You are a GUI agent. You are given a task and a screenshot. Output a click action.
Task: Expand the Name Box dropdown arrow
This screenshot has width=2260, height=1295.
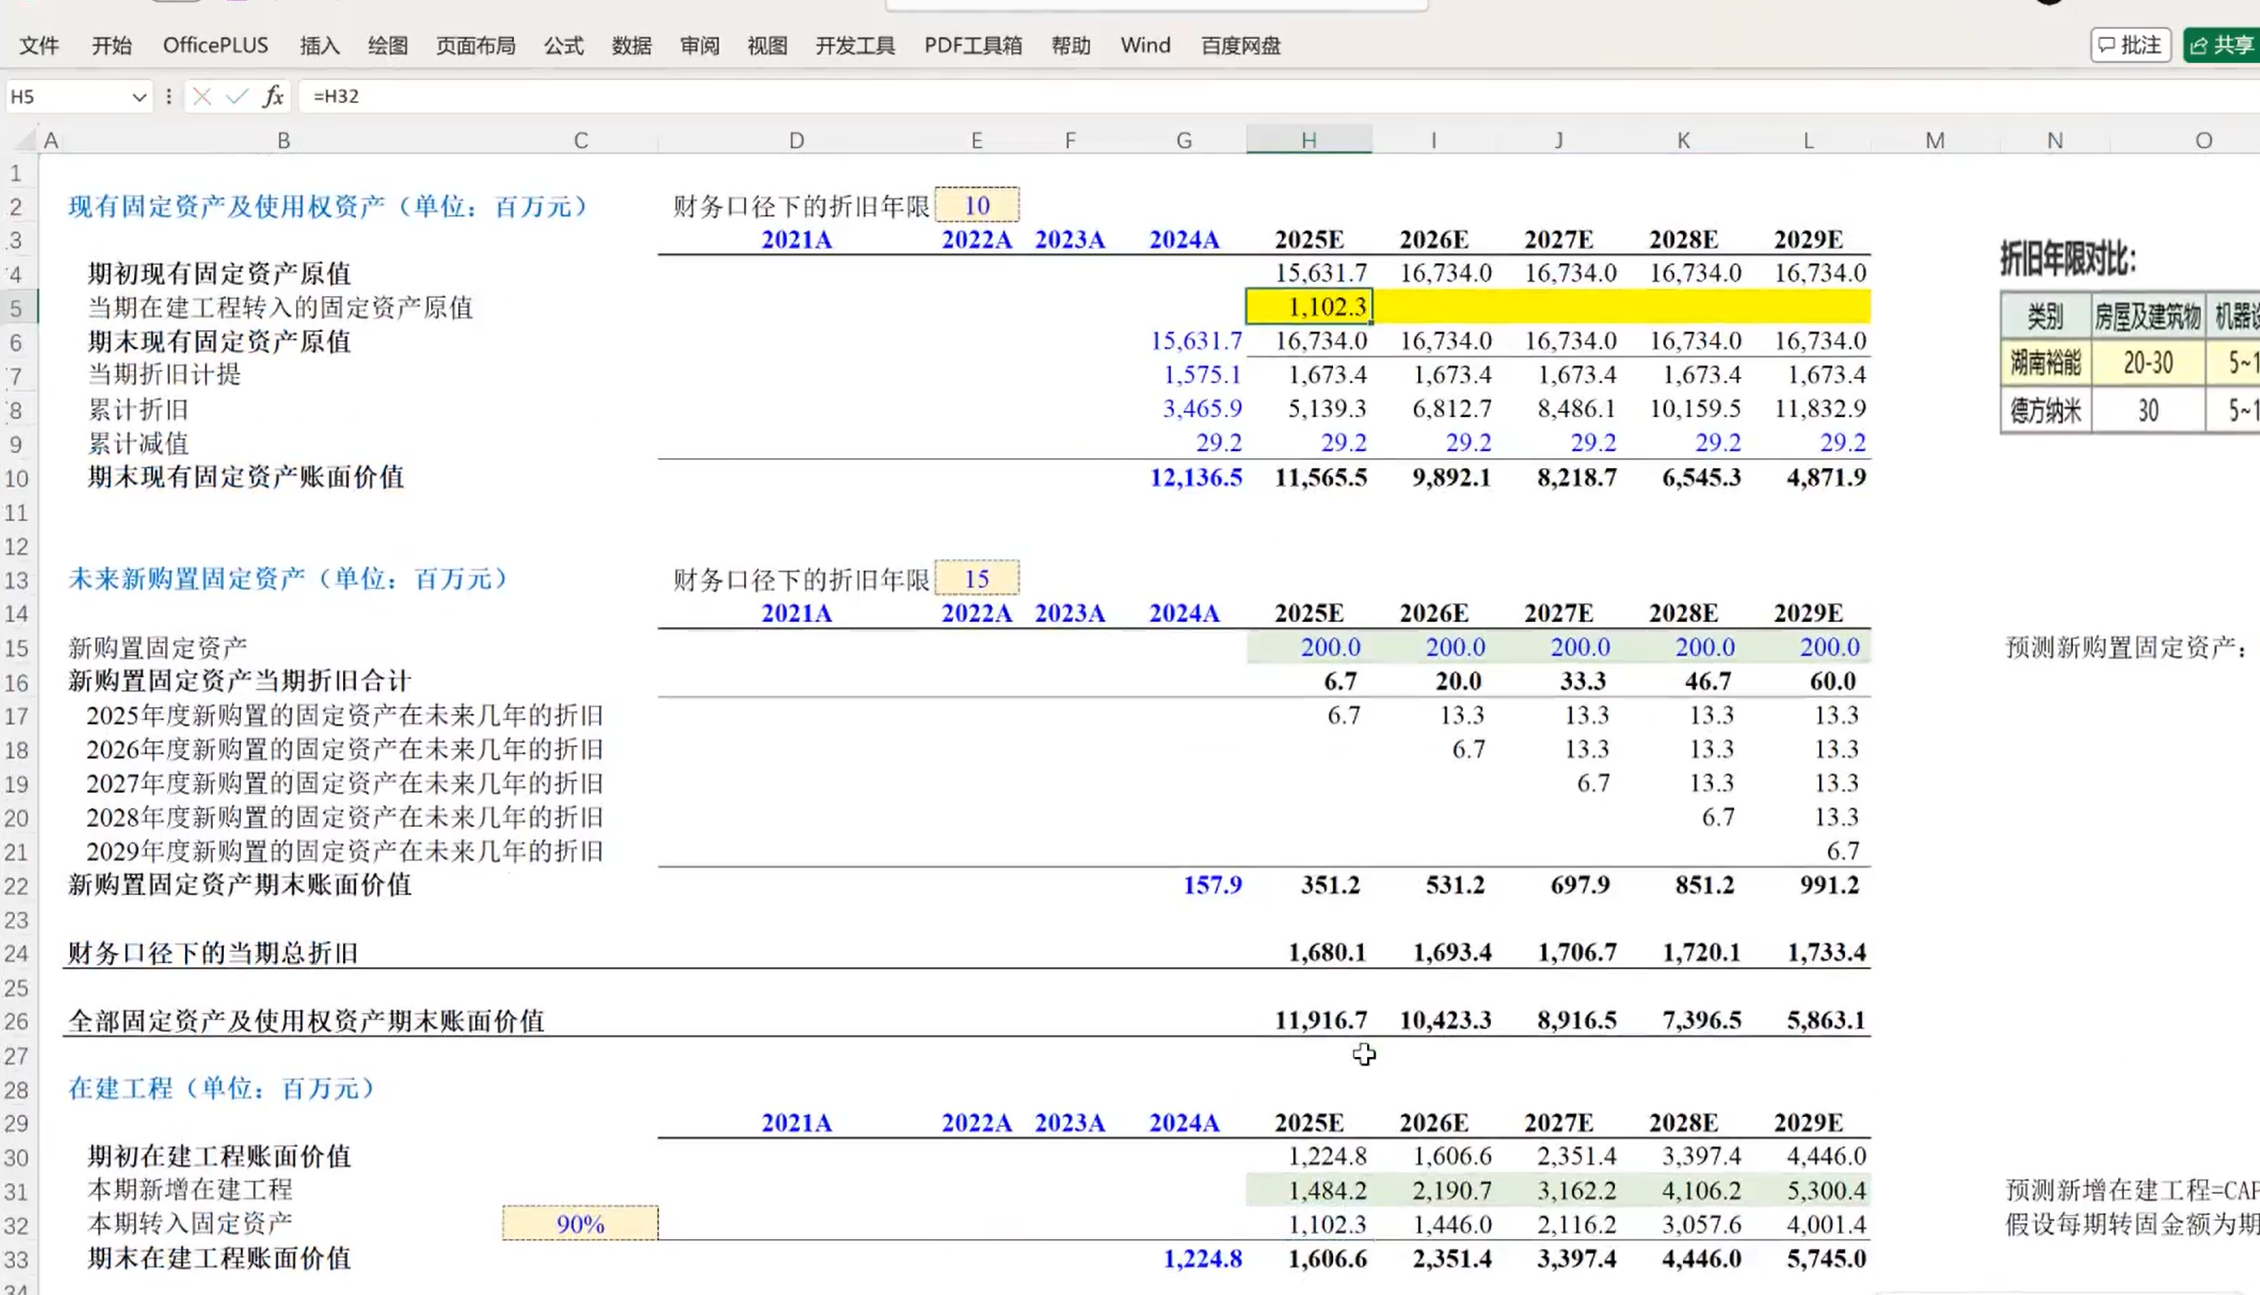pyautogui.click(x=138, y=97)
